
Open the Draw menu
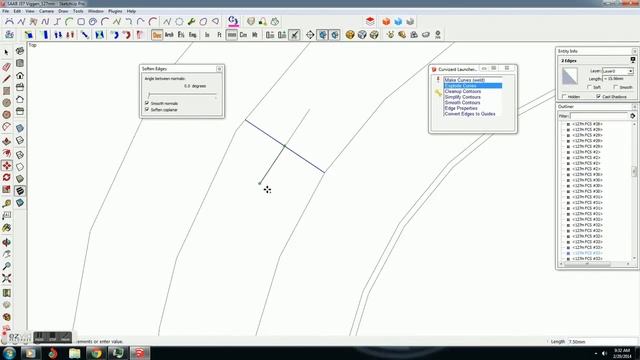(x=63, y=11)
